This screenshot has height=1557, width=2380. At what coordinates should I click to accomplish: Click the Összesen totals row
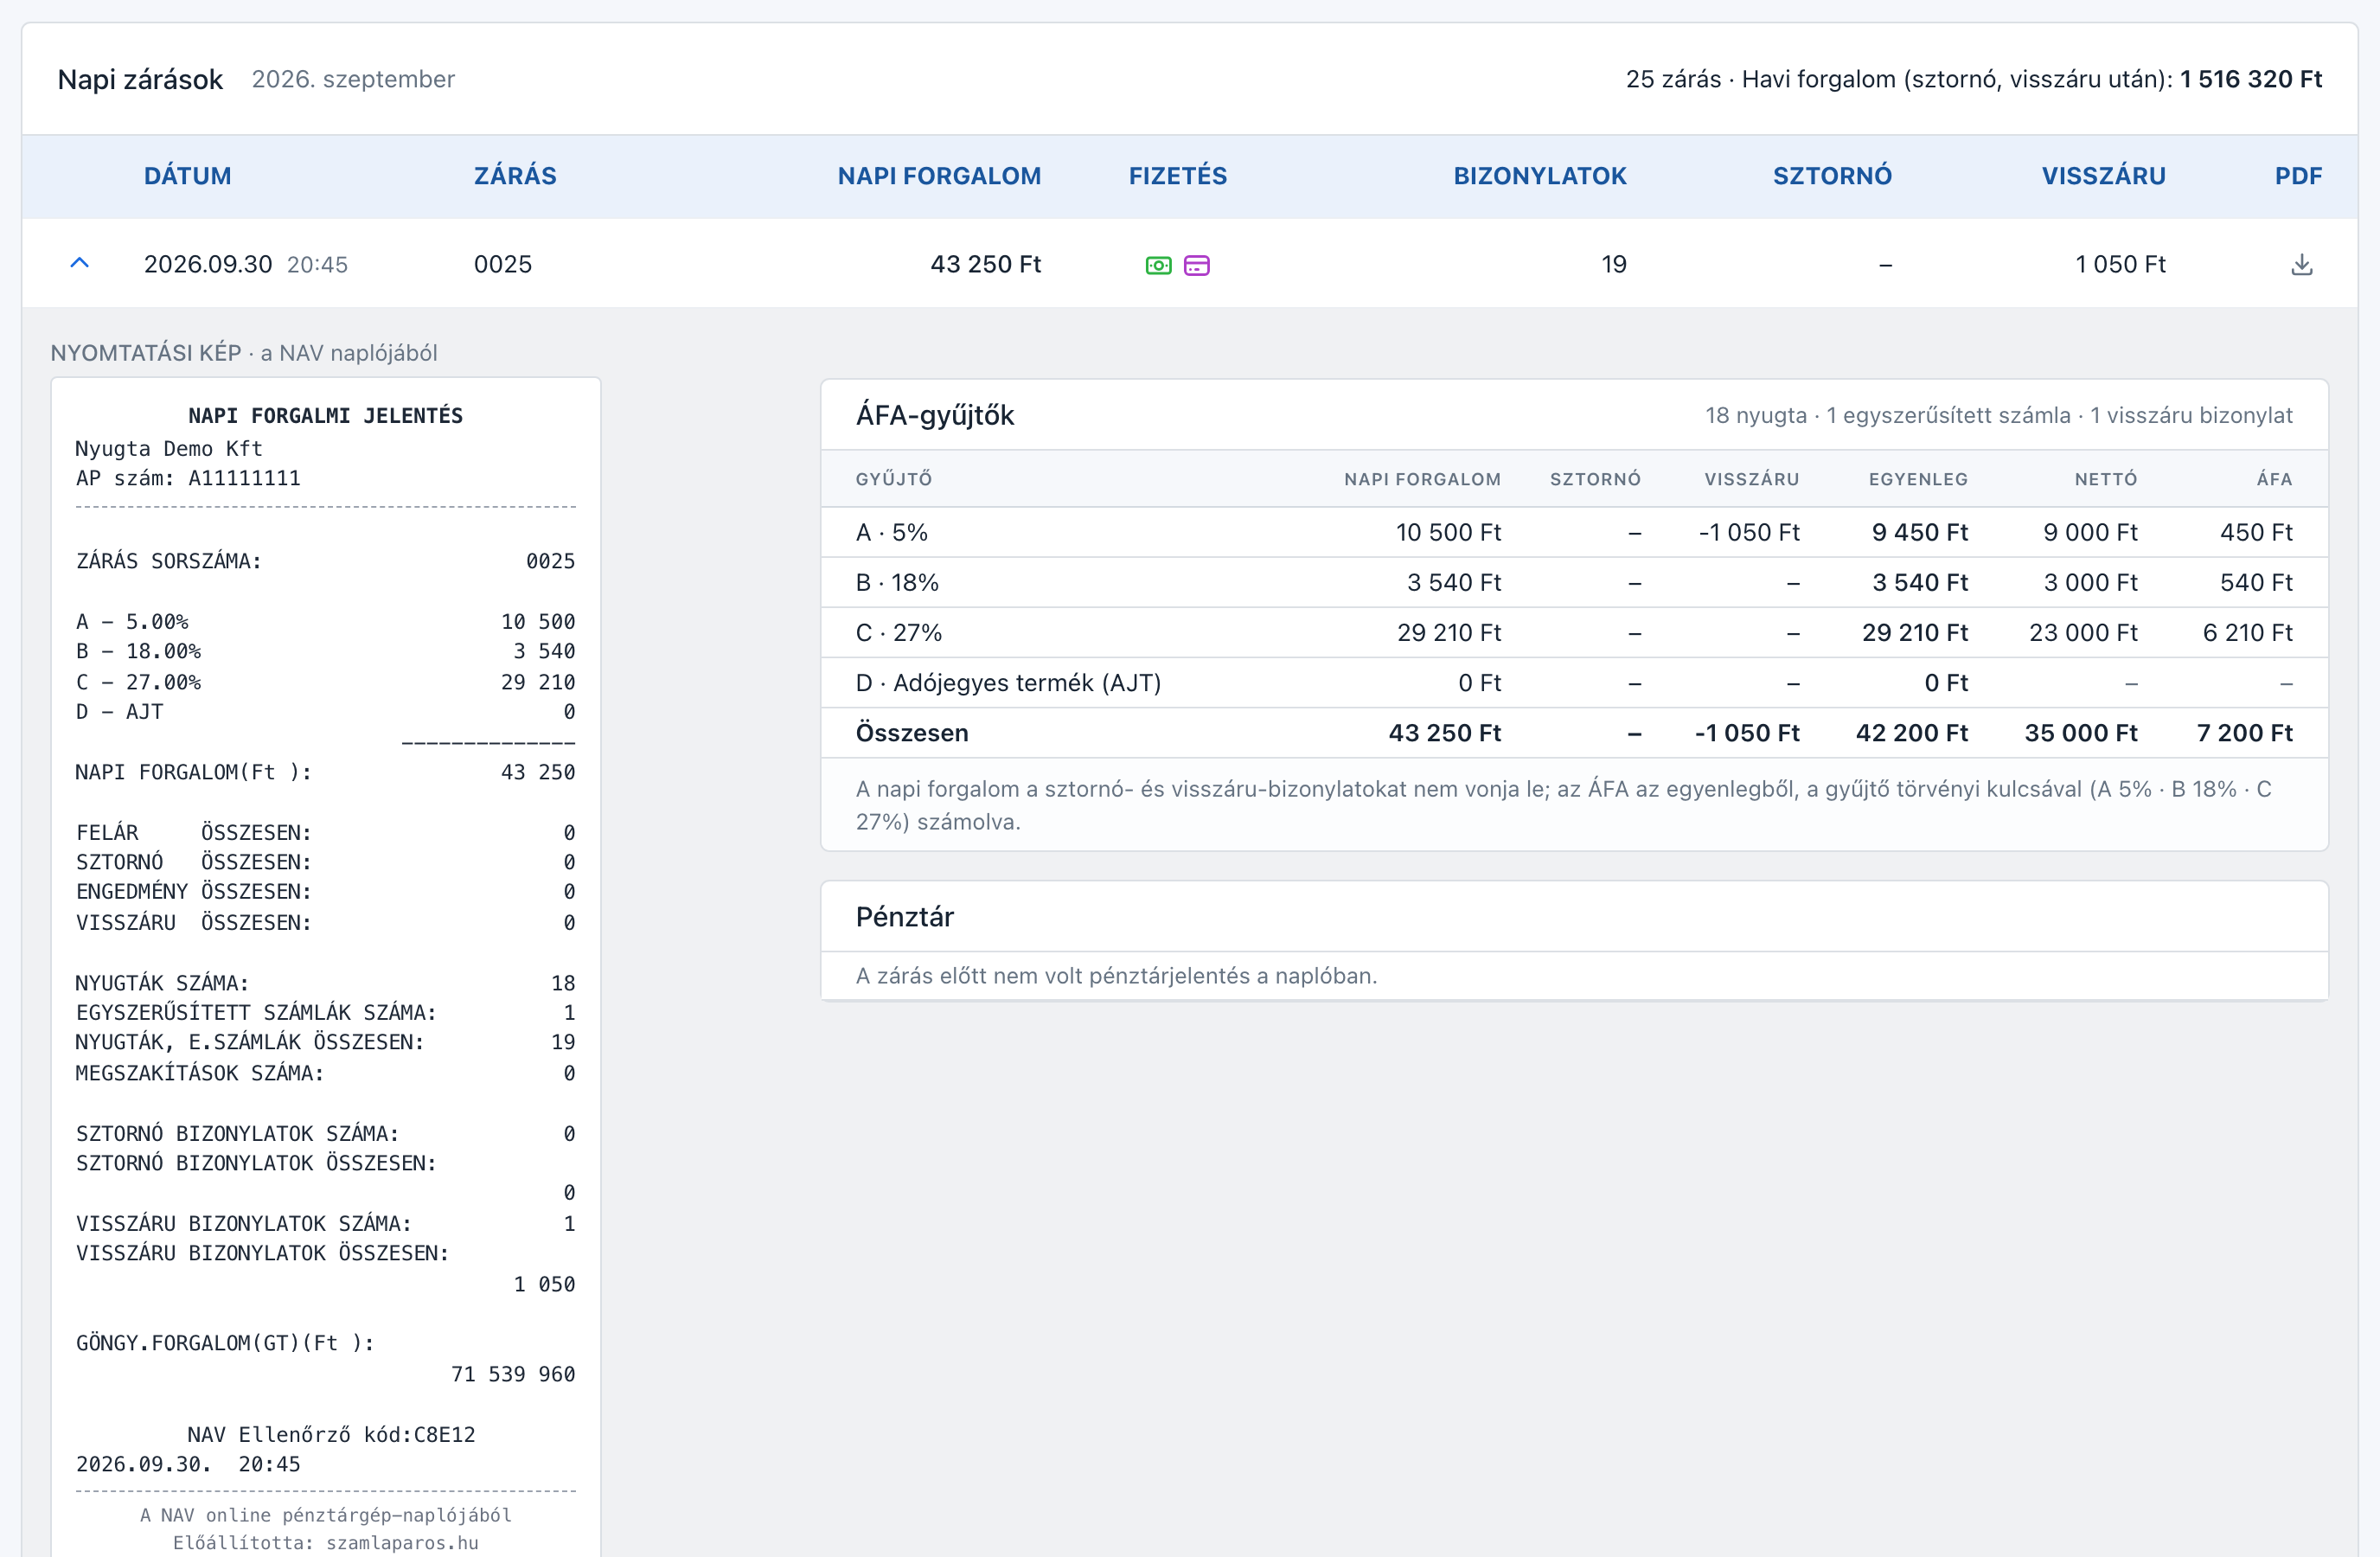tap(1574, 732)
